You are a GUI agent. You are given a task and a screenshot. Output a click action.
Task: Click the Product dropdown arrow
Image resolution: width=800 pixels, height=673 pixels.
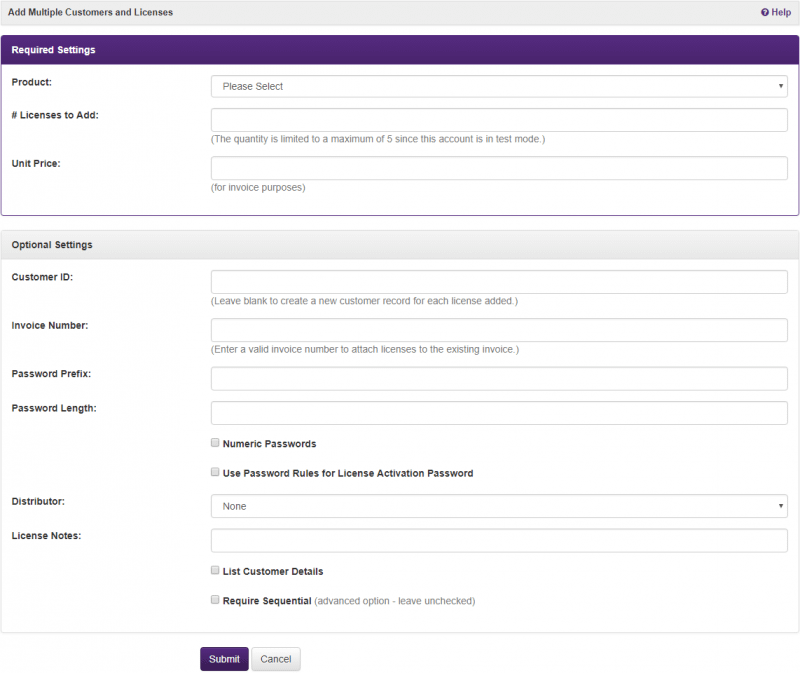coord(781,87)
